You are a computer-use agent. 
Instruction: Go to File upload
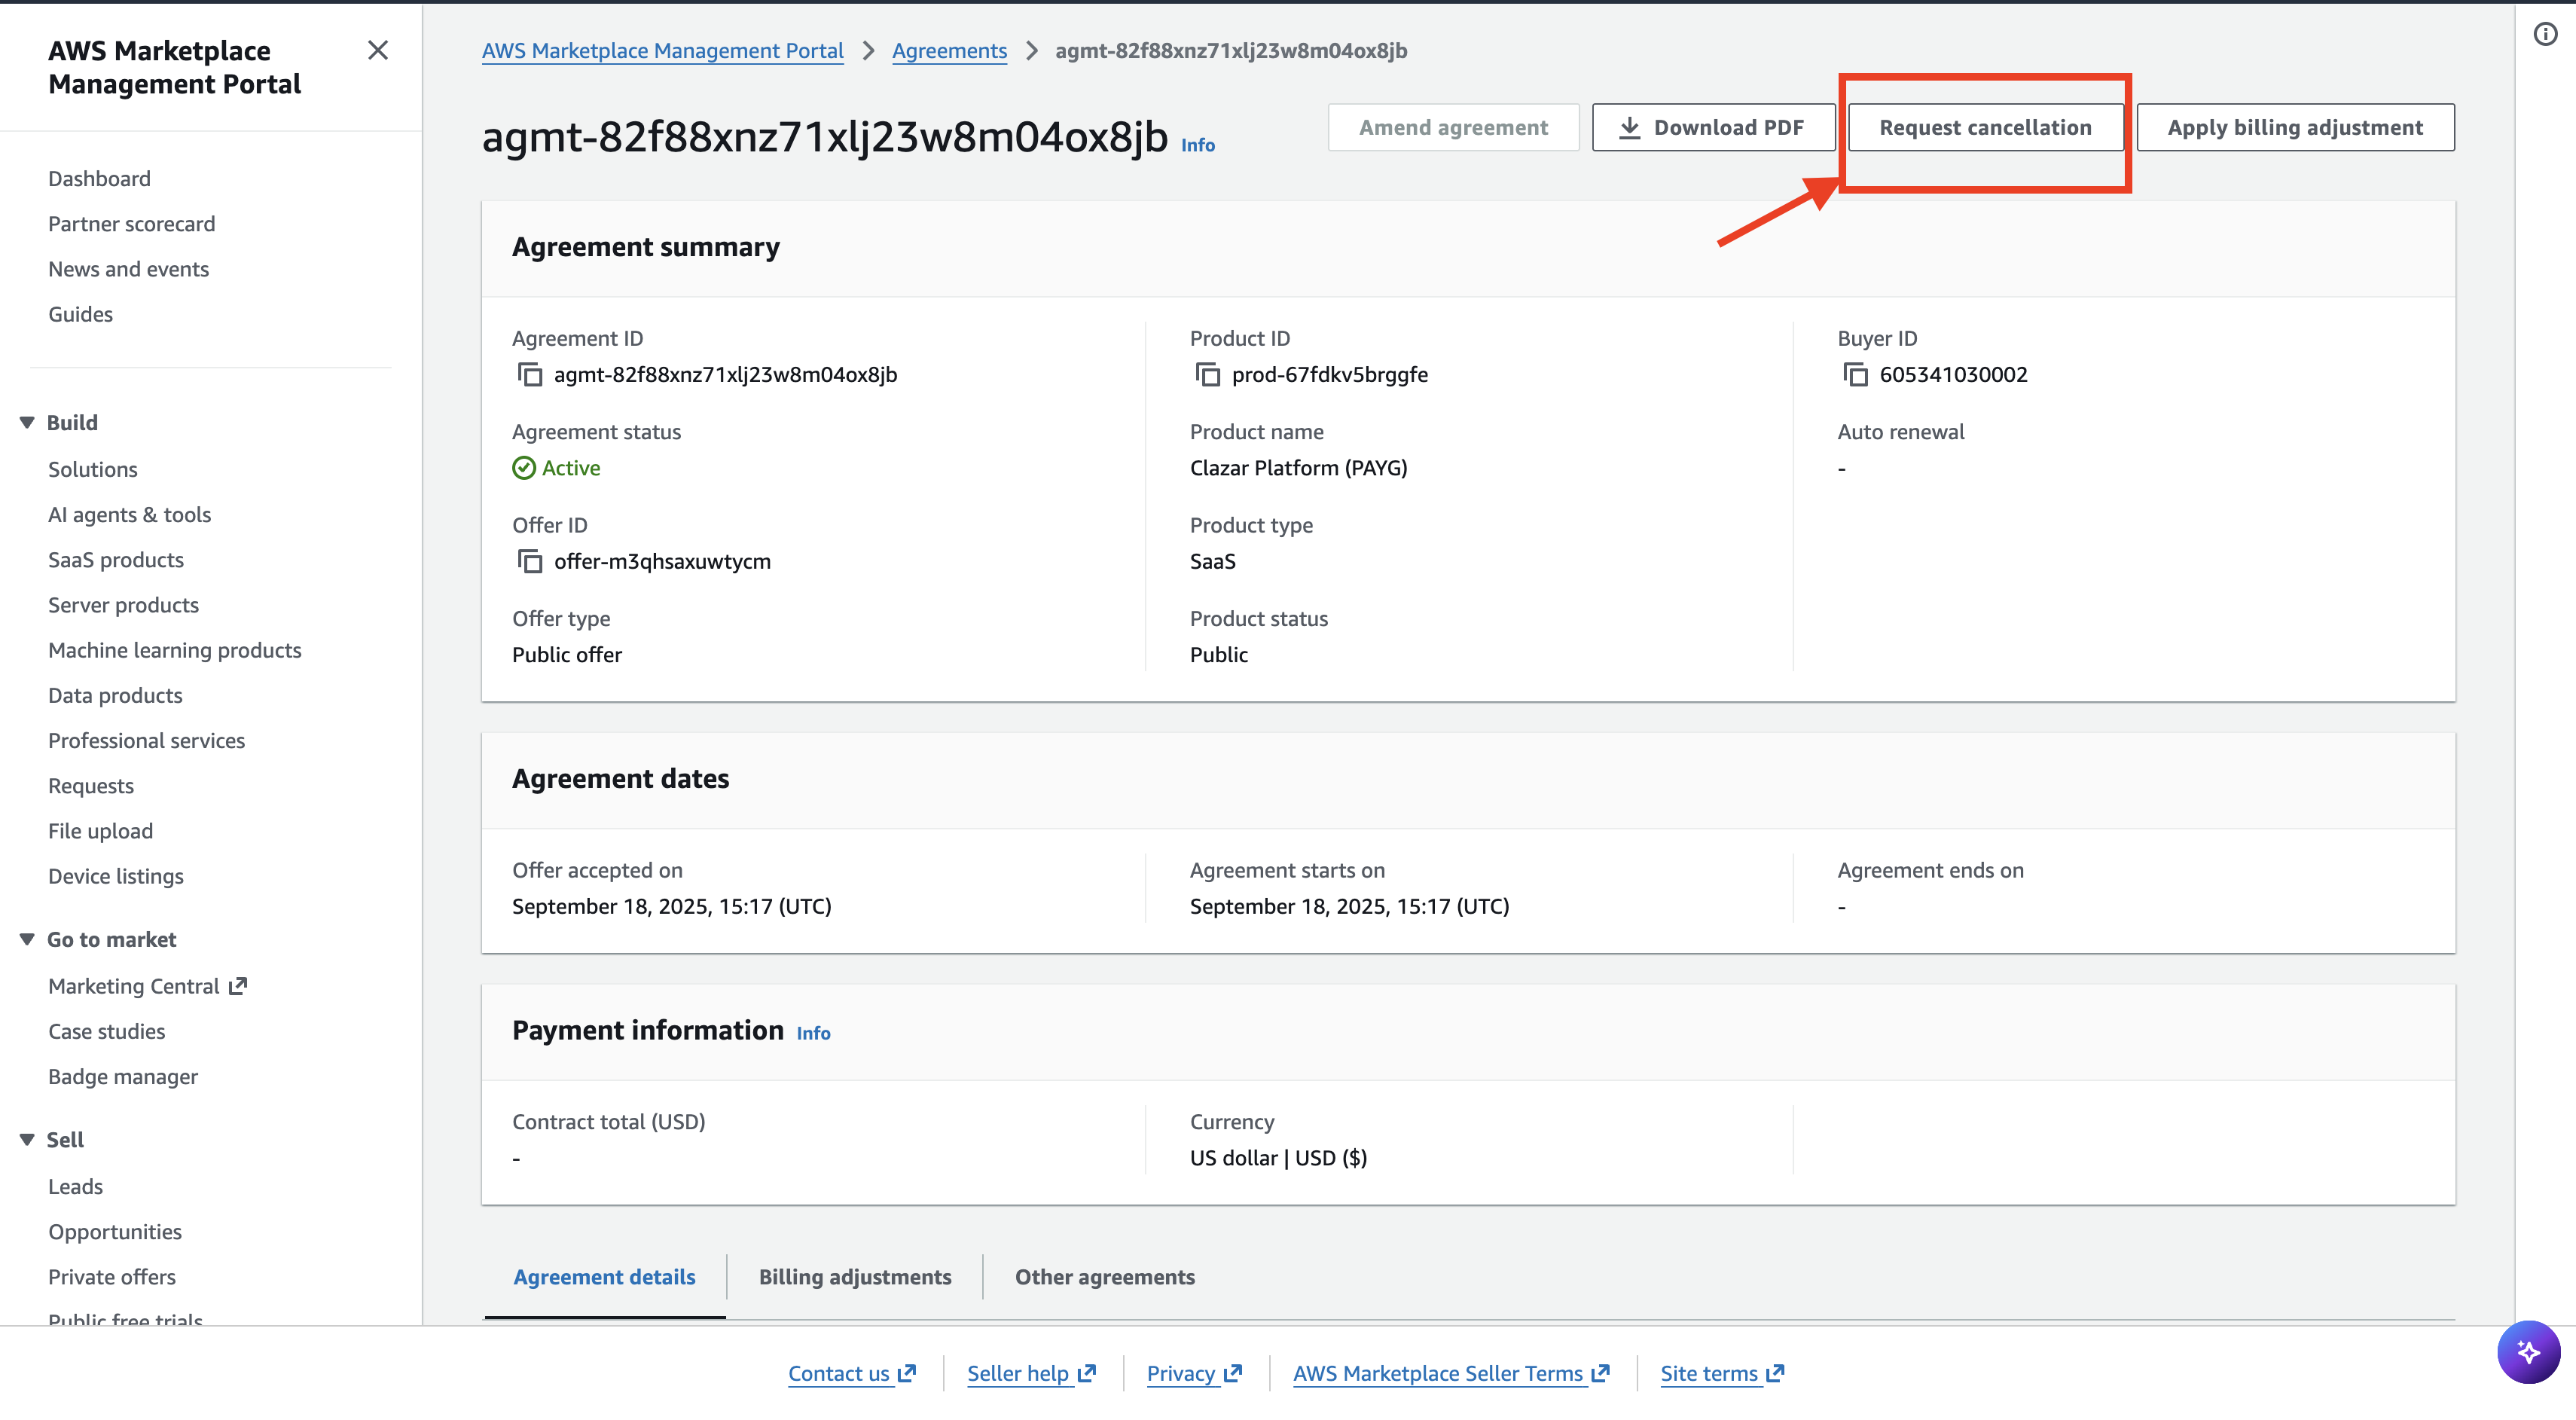click(x=100, y=831)
